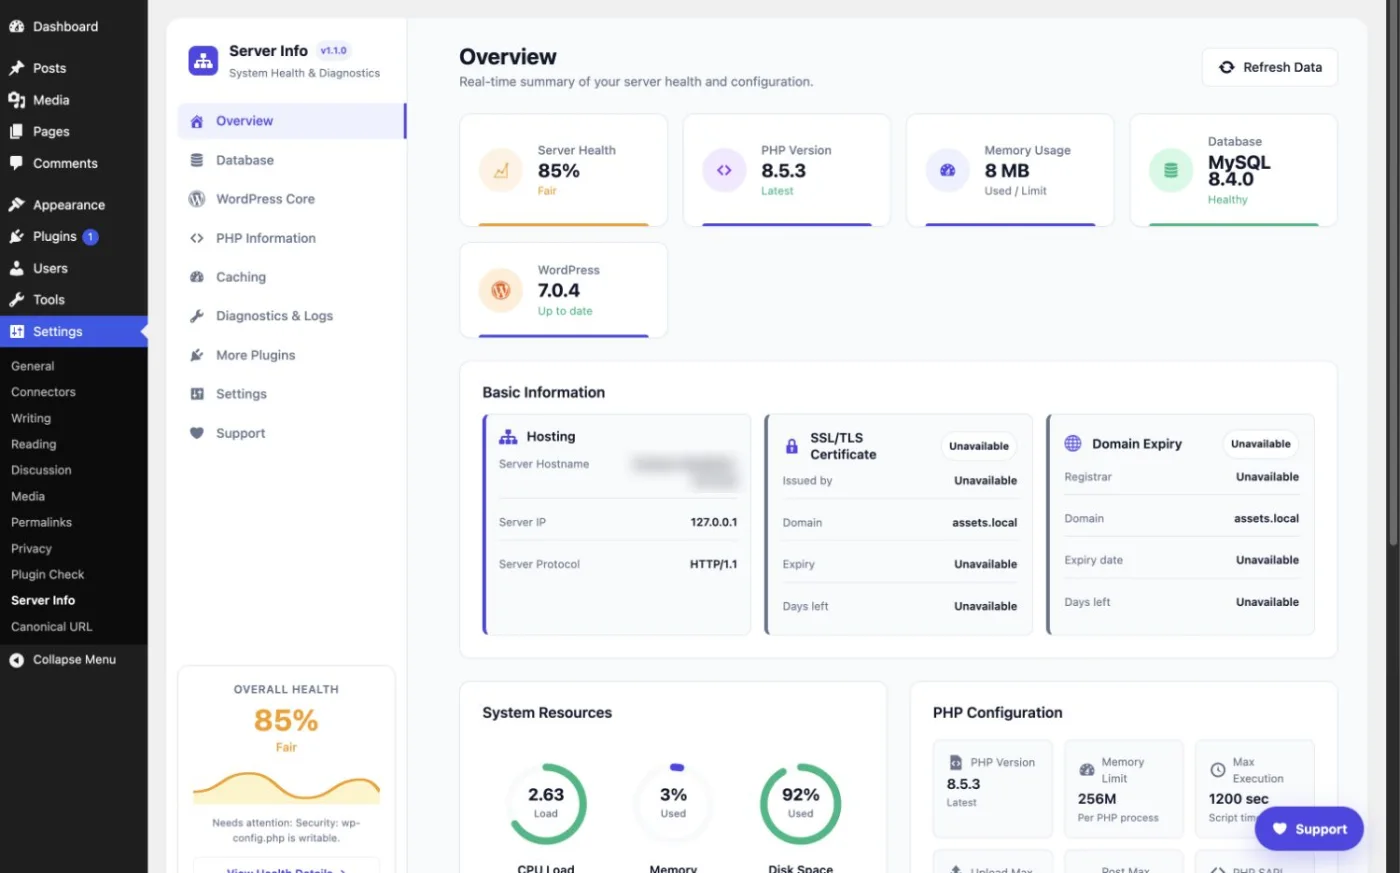Open Discussion settings submenu

(x=41, y=470)
